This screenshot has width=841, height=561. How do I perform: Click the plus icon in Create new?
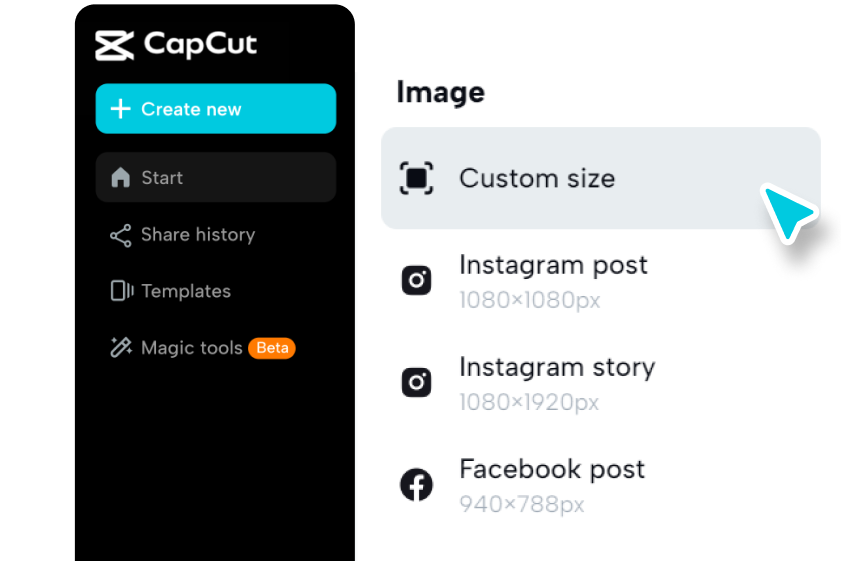click(120, 109)
